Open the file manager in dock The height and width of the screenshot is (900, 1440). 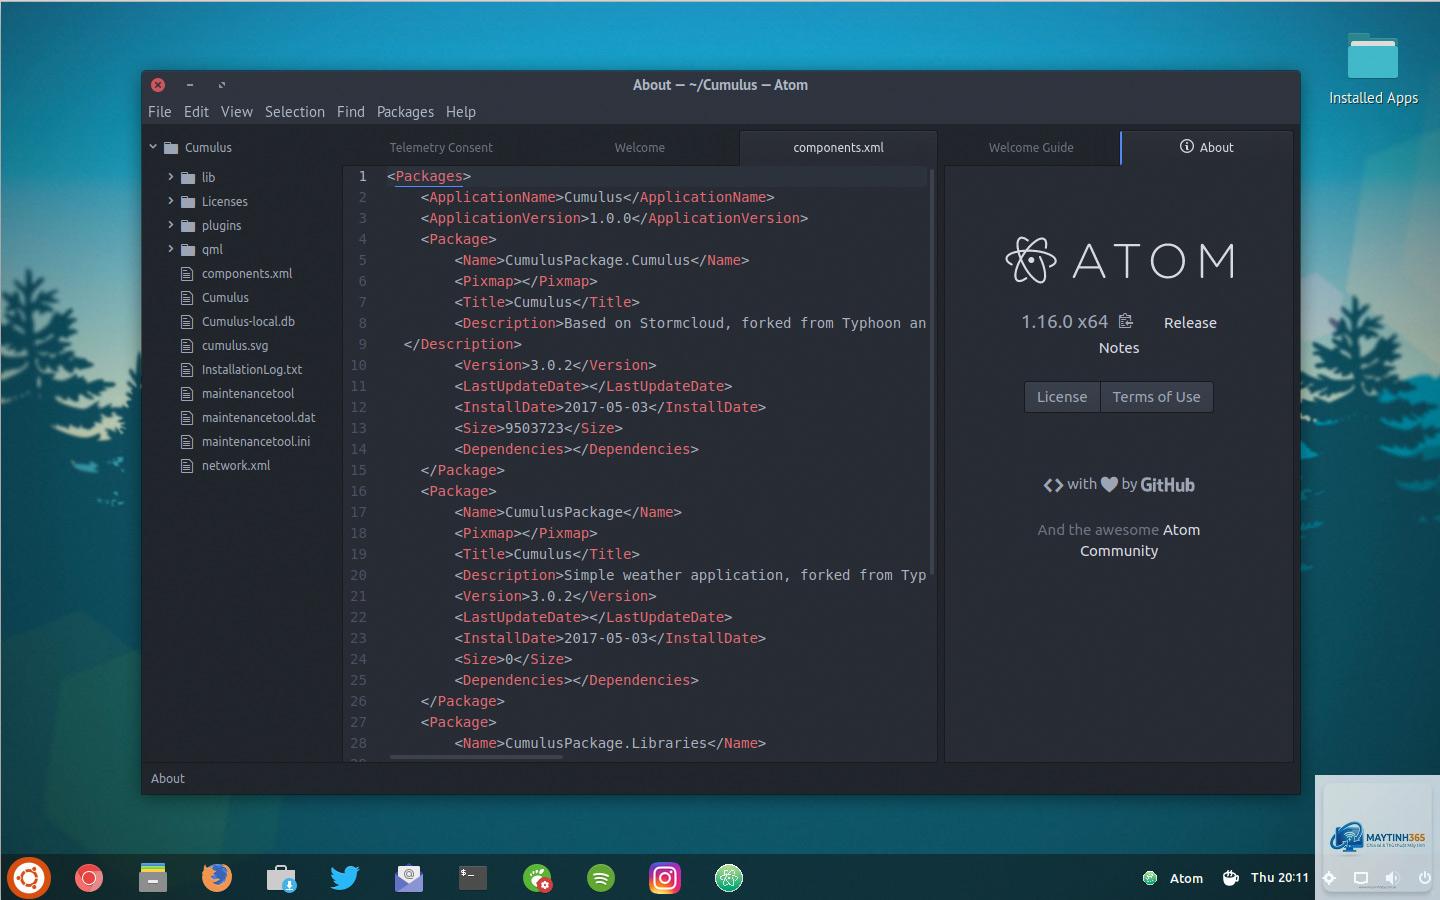point(152,877)
